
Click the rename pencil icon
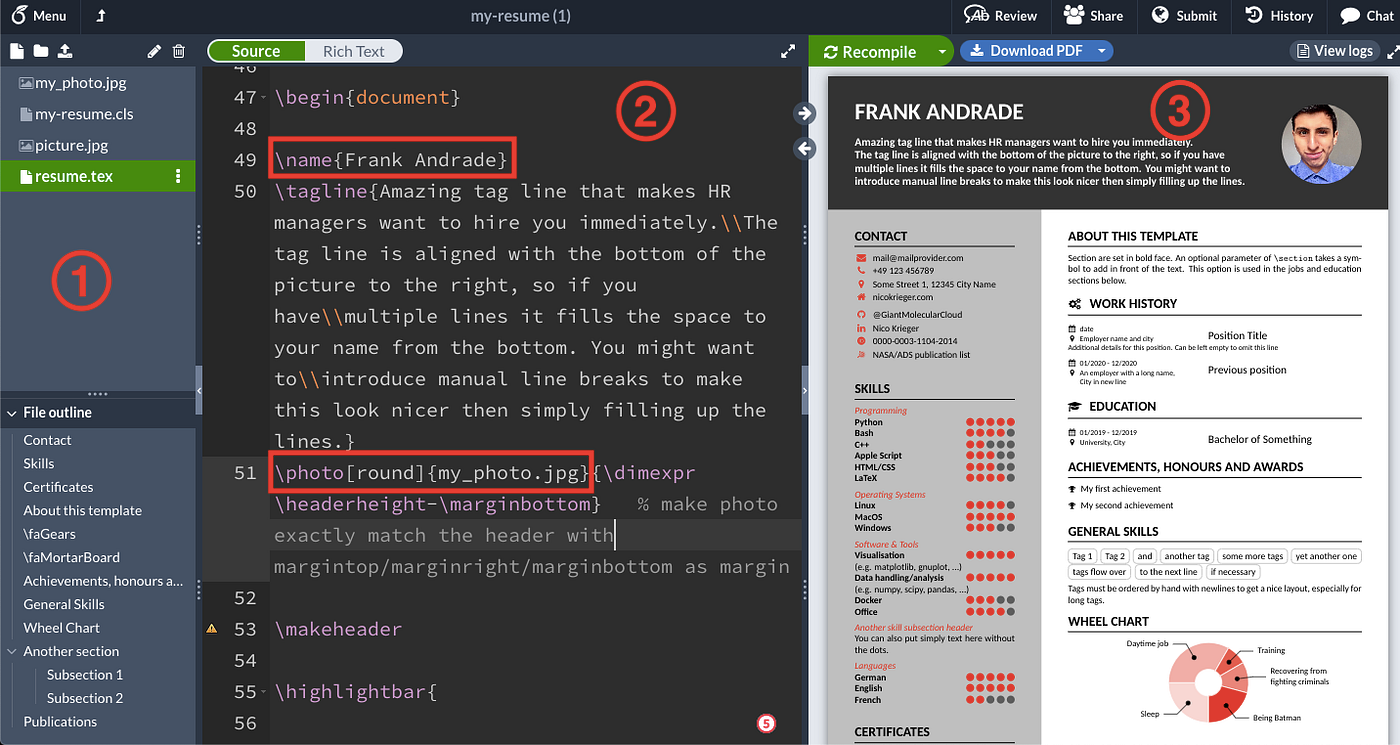(153, 51)
